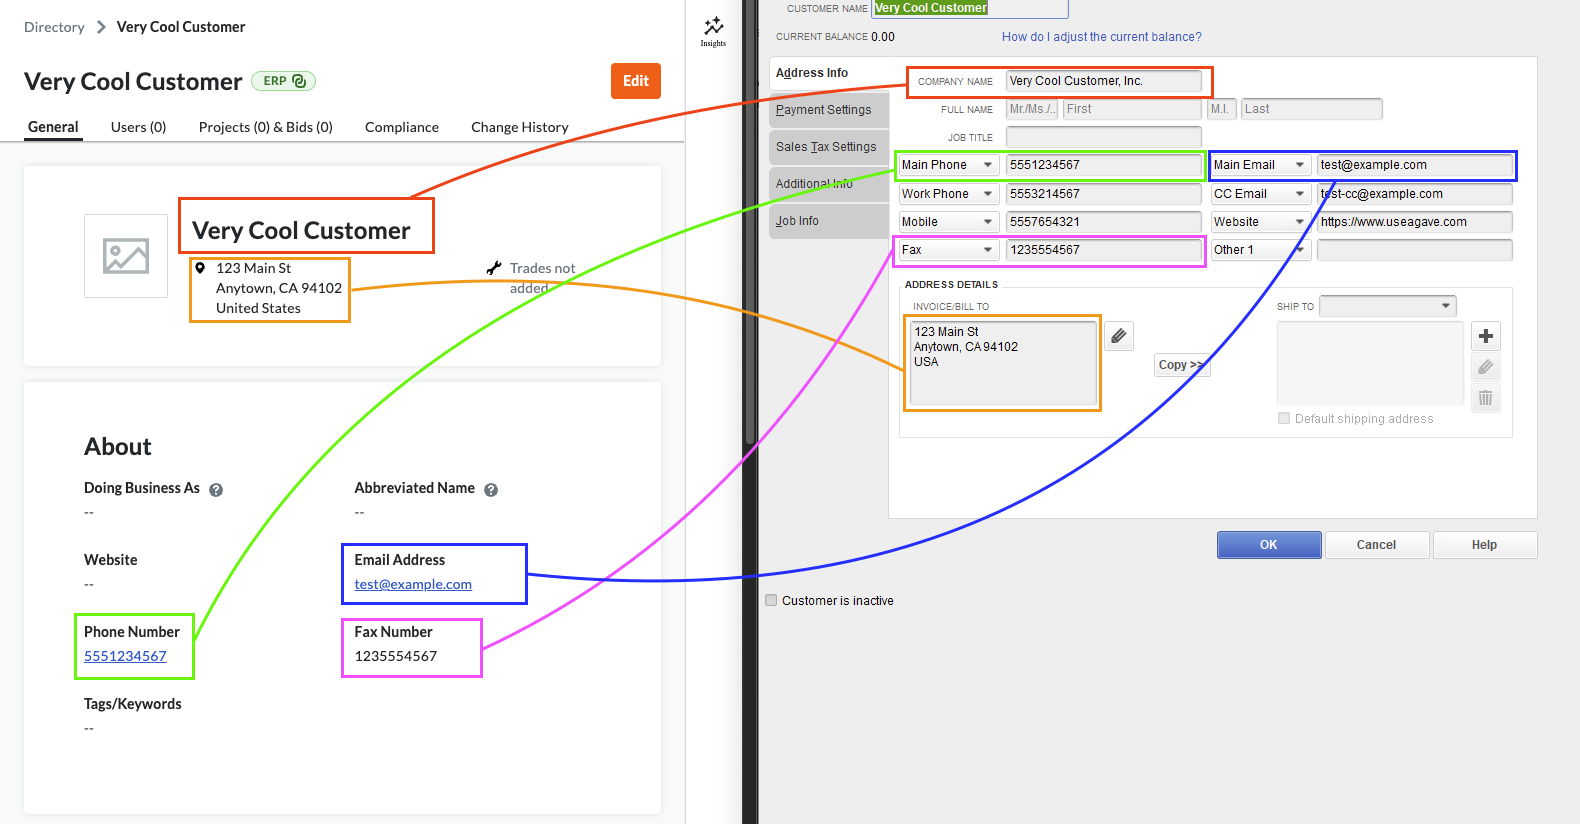Image resolution: width=1580 pixels, height=824 pixels.
Task: Delete the Ship To address with trash icon
Action: pos(1485,398)
